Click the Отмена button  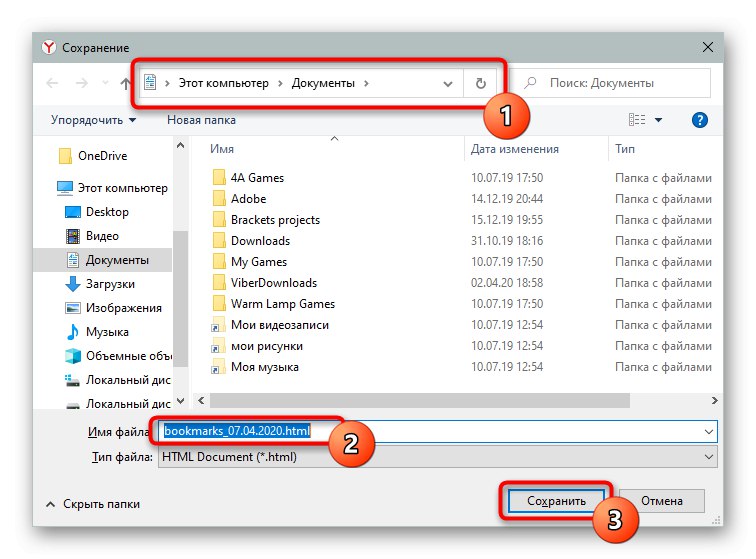(662, 501)
